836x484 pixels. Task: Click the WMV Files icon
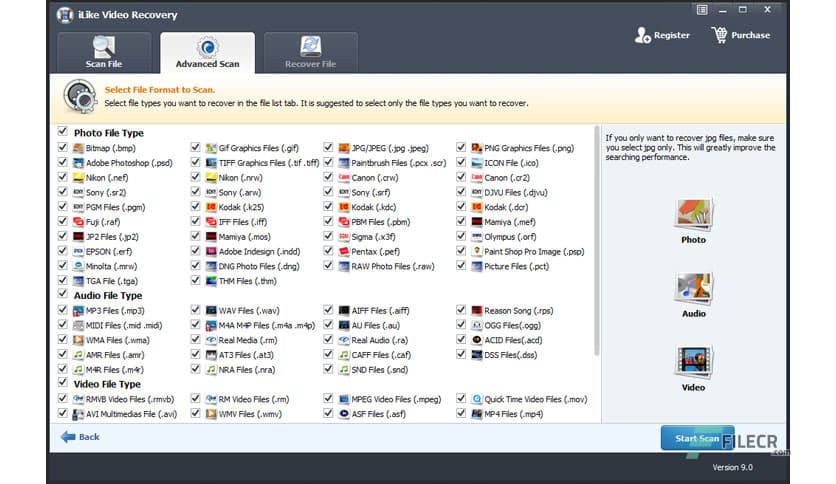pyautogui.click(x=211, y=414)
